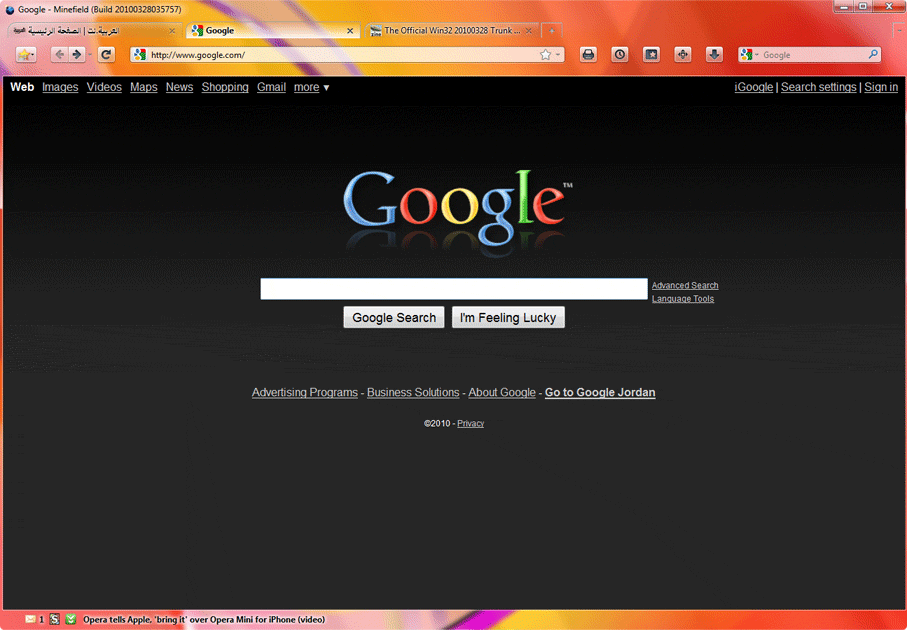Screen dimensions: 907x630
Task: Go to Google Jordan link
Action: (600, 392)
